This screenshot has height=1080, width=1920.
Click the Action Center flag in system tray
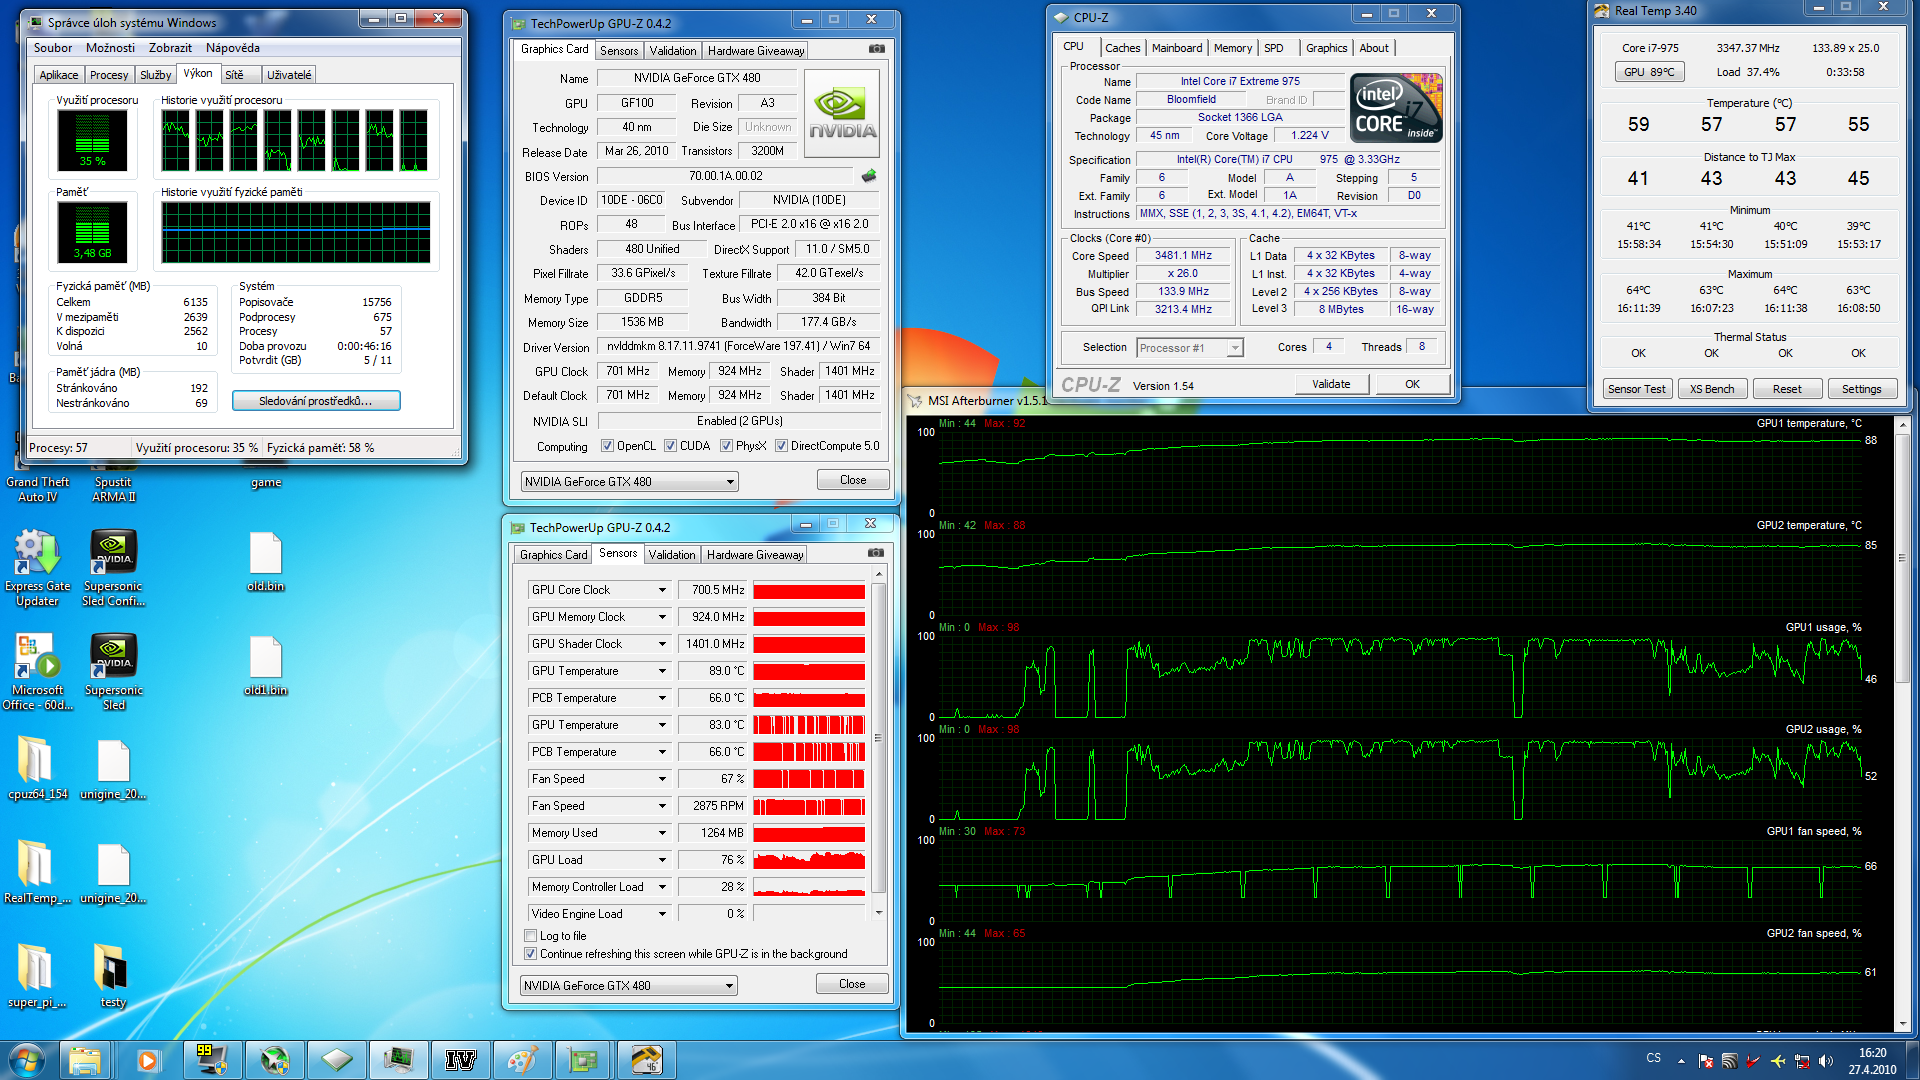pos(1706,1062)
